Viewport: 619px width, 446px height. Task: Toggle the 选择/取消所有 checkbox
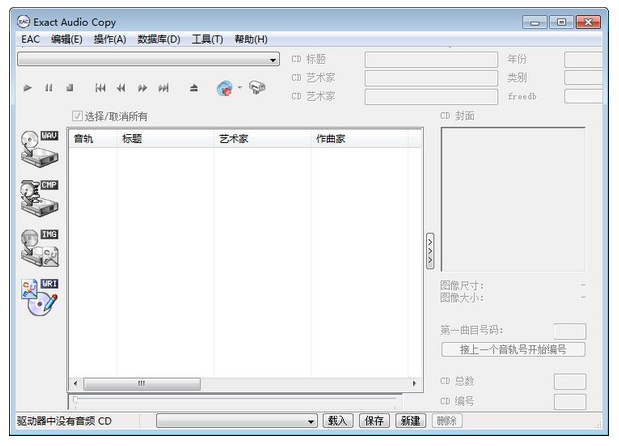(77, 116)
